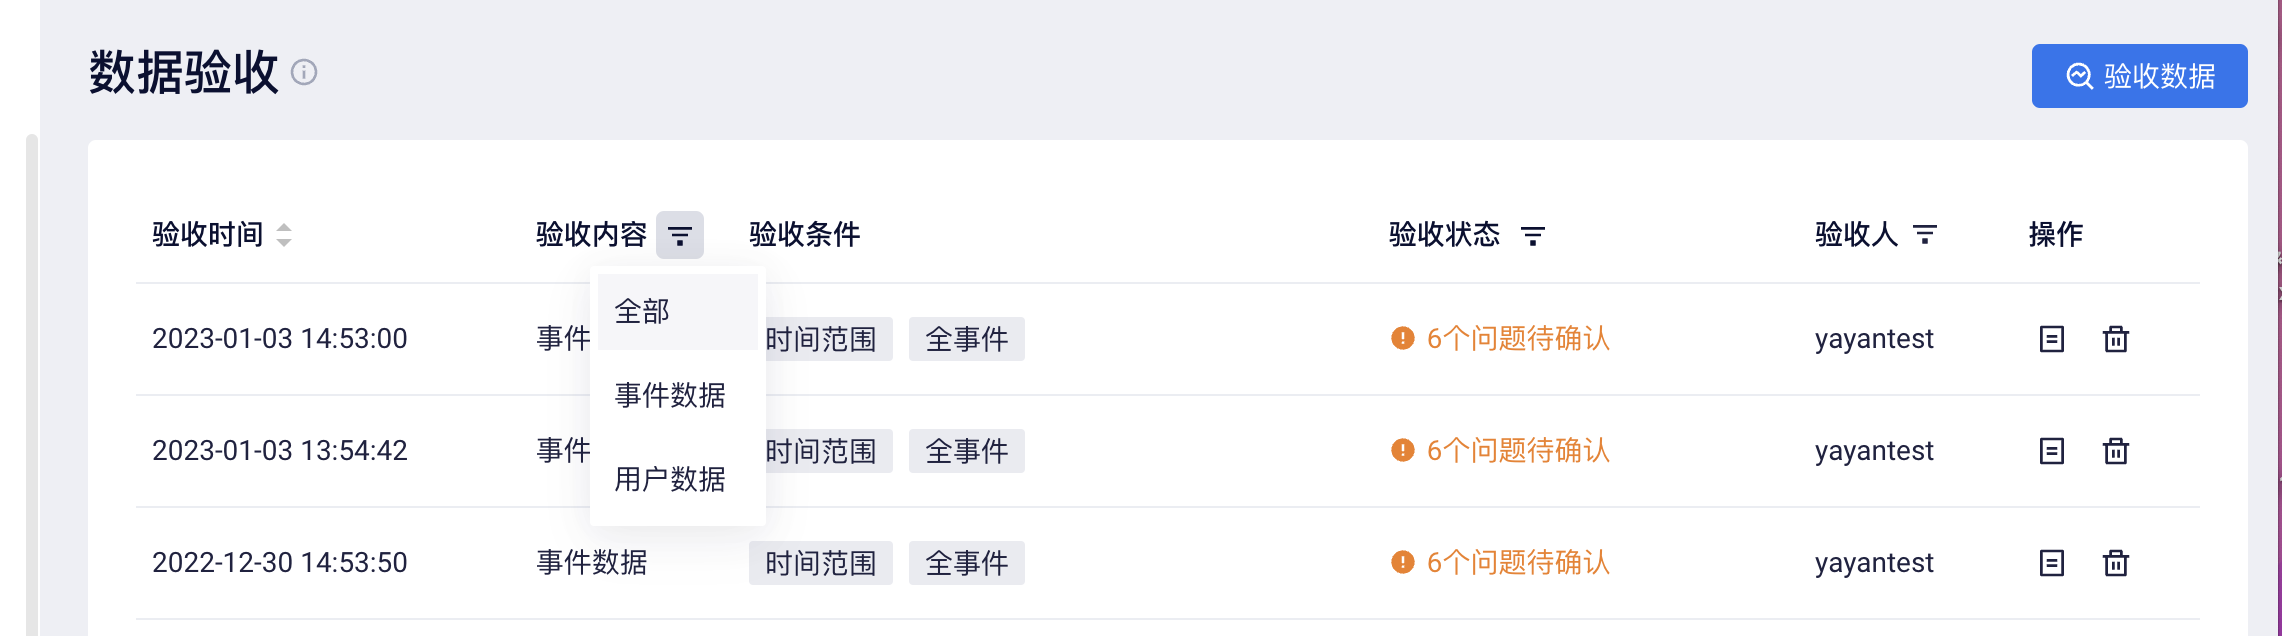The width and height of the screenshot is (2282, 636).
Task: Click the info icon beside 数据验收 title
Action: [304, 73]
